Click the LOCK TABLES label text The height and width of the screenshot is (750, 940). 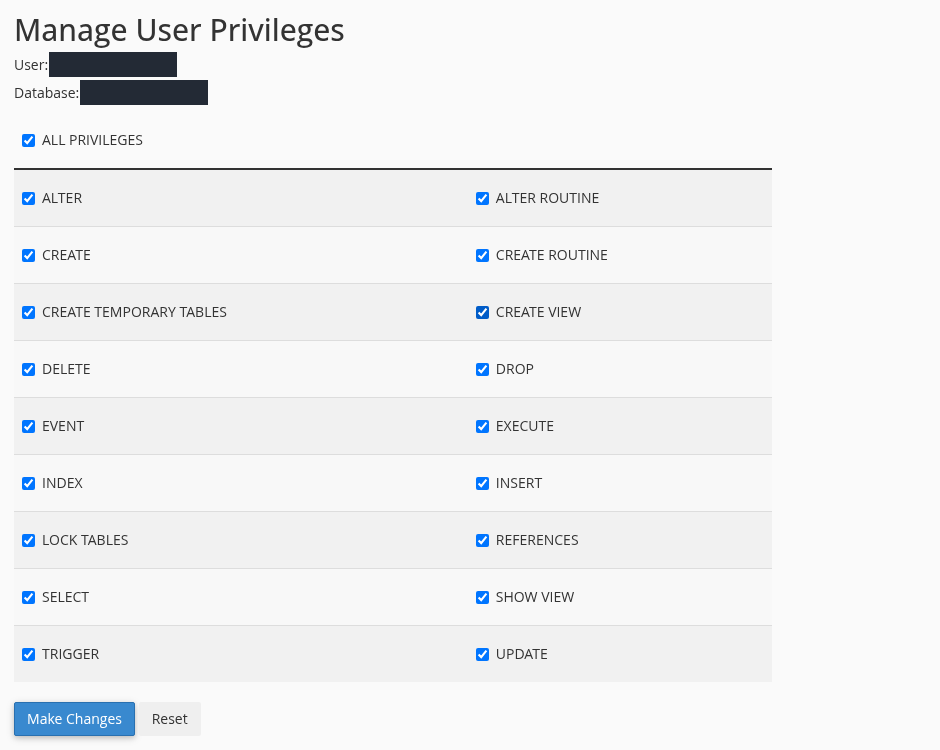pyautogui.click(x=85, y=540)
